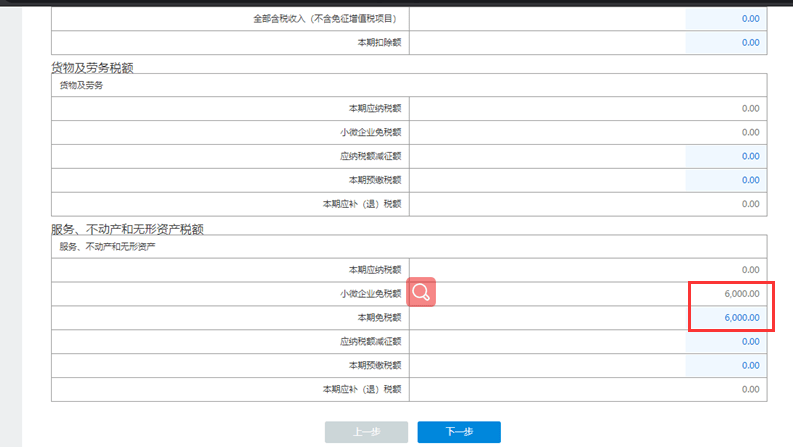Click the 全部含税收入 amount field

725,19
